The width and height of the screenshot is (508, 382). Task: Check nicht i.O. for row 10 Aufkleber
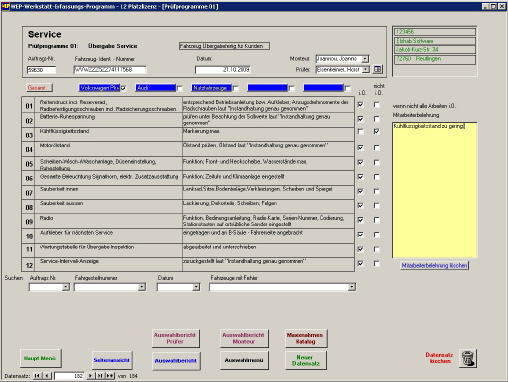(376, 235)
